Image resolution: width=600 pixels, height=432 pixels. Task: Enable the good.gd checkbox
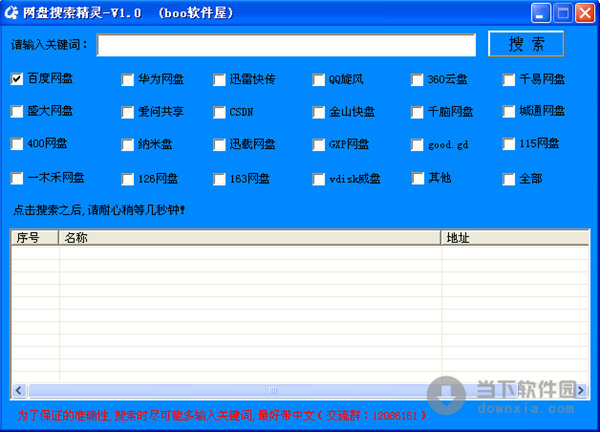click(417, 145)
